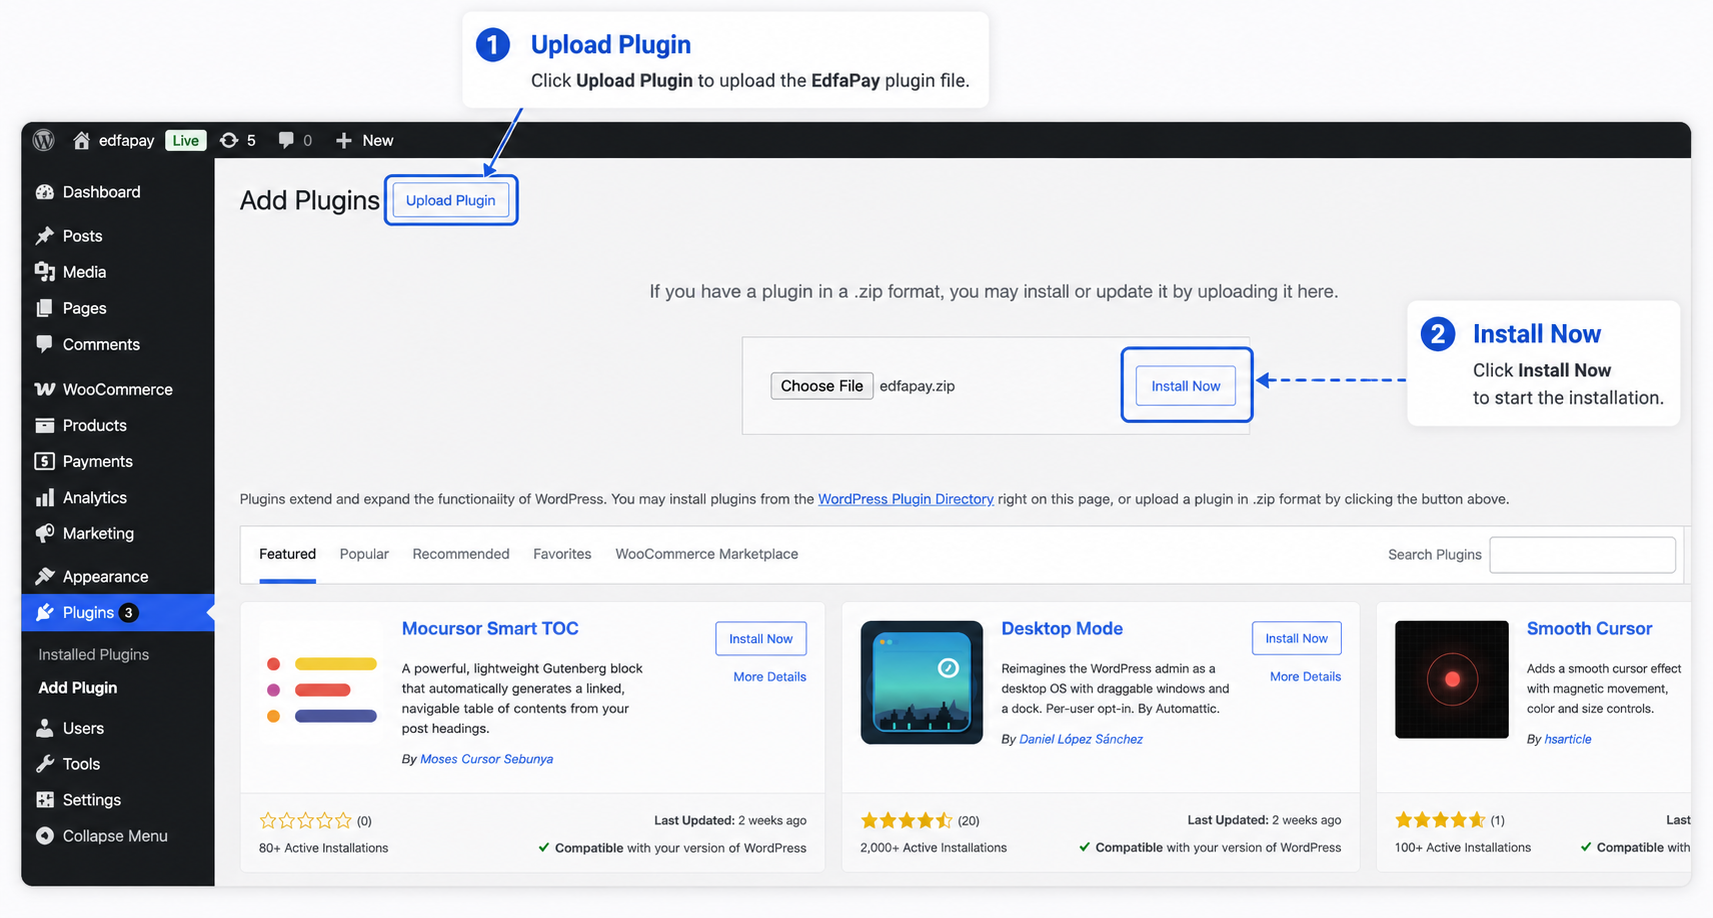Click the Collapse Menu arrow icon

45,836
